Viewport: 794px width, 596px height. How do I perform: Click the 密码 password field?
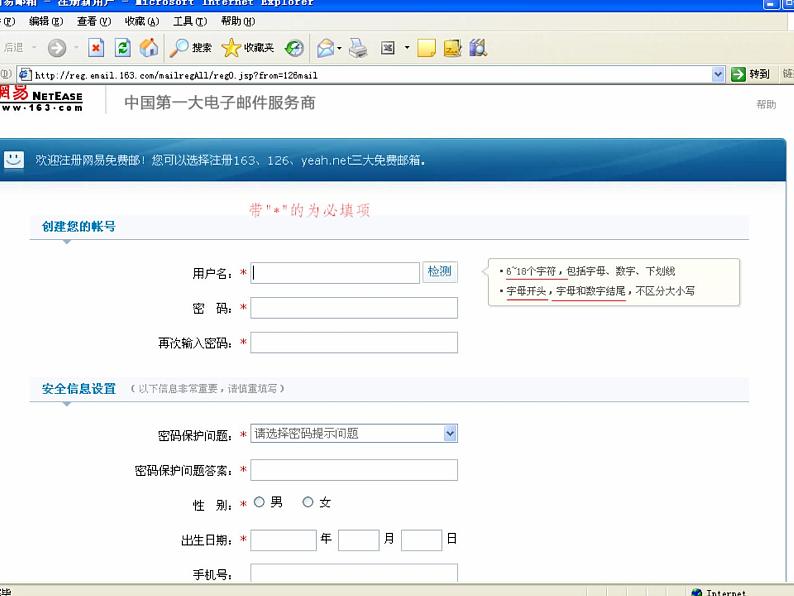point(354,308)
